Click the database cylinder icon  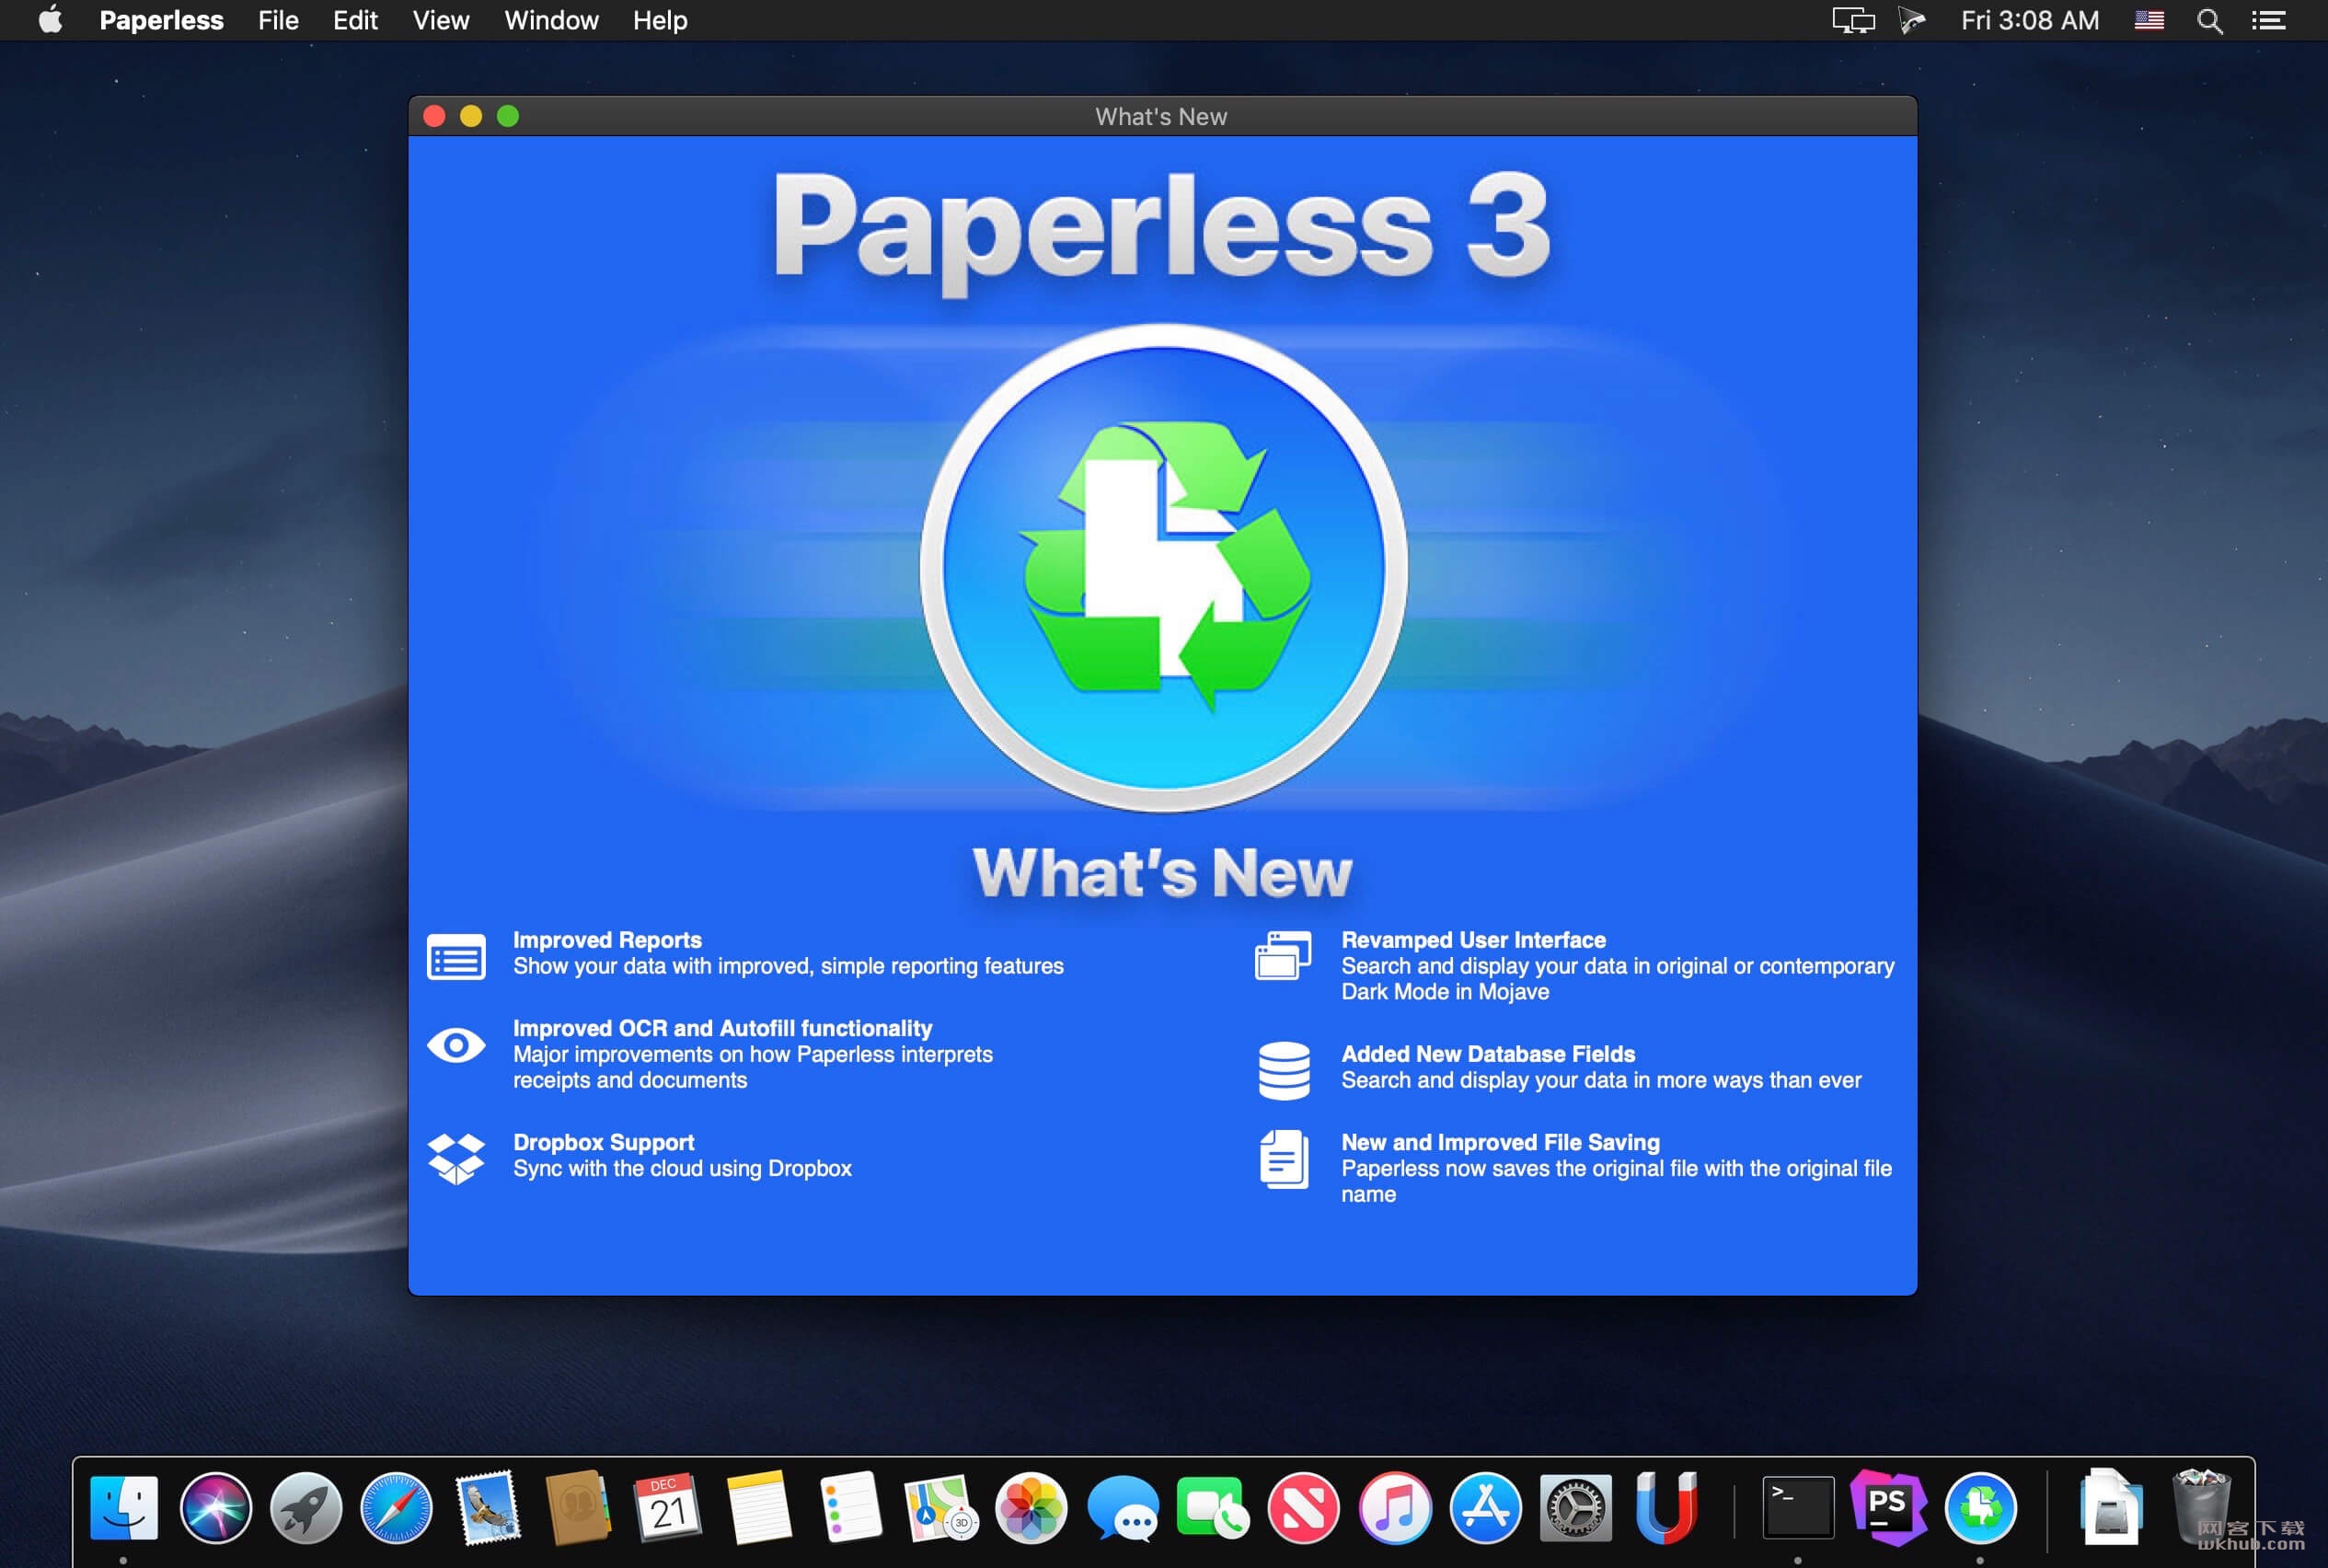[1284, 1070]
